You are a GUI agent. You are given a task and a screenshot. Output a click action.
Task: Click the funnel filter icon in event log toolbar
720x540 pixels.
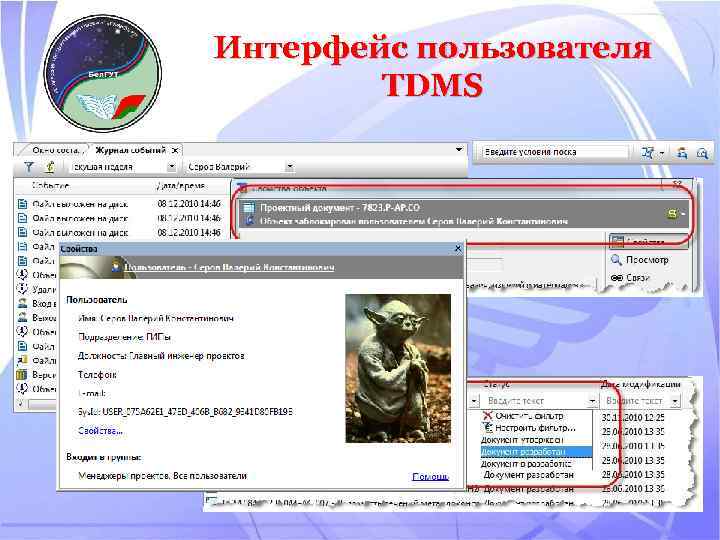pyautogui.click(x=29, y=167)
